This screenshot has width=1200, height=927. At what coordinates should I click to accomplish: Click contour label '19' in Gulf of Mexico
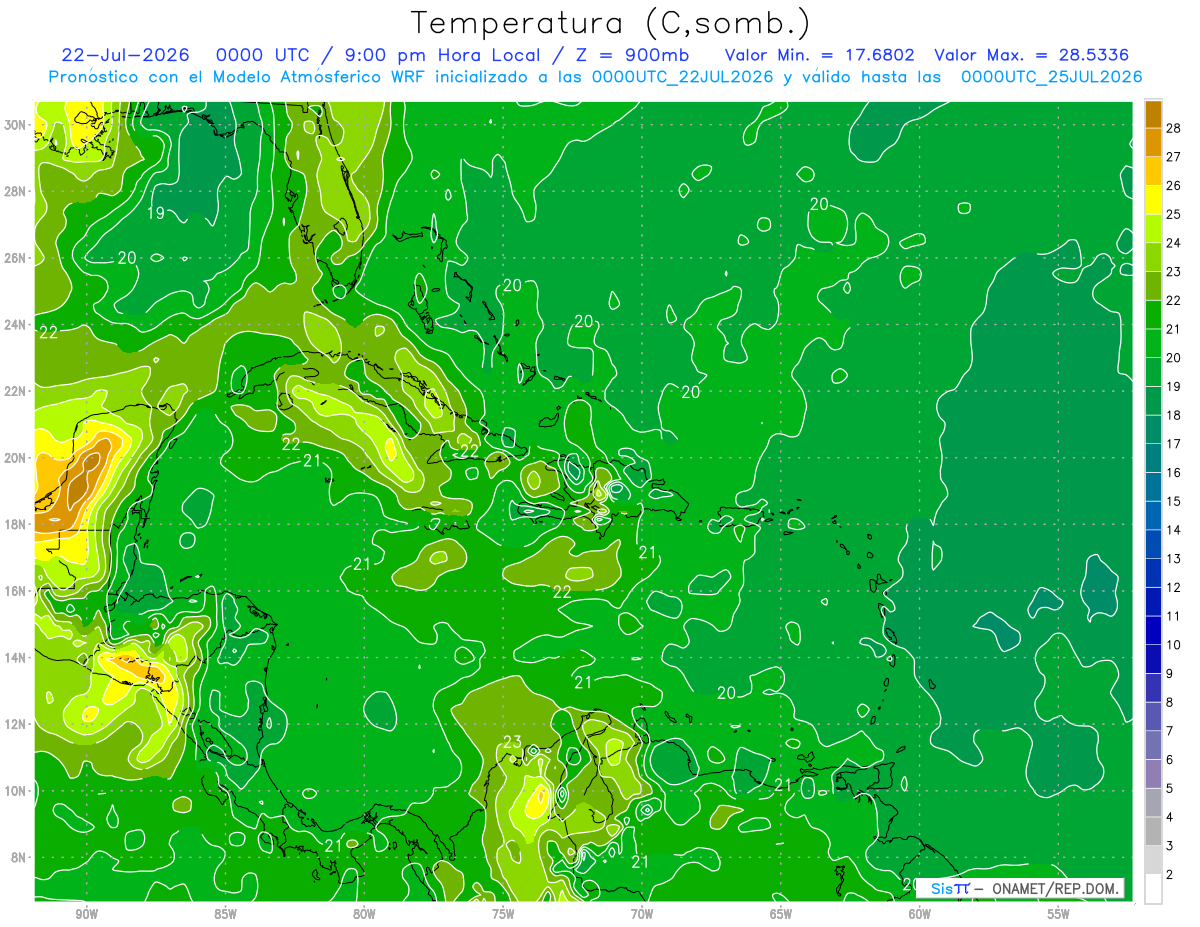pos(155,213)
